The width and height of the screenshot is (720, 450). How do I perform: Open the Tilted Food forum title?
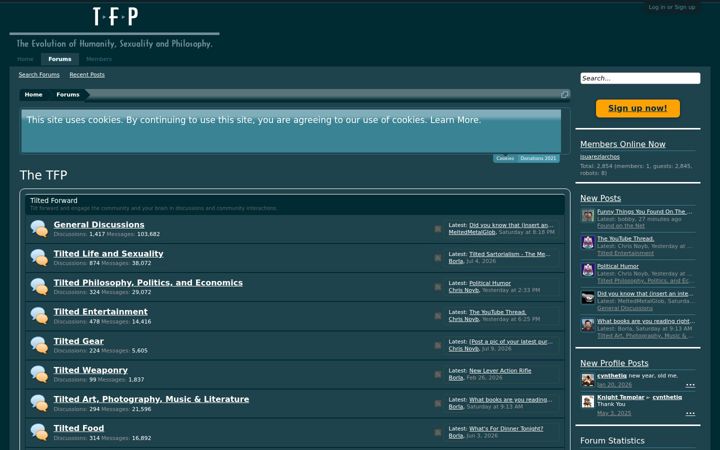[x=79, y=428]
